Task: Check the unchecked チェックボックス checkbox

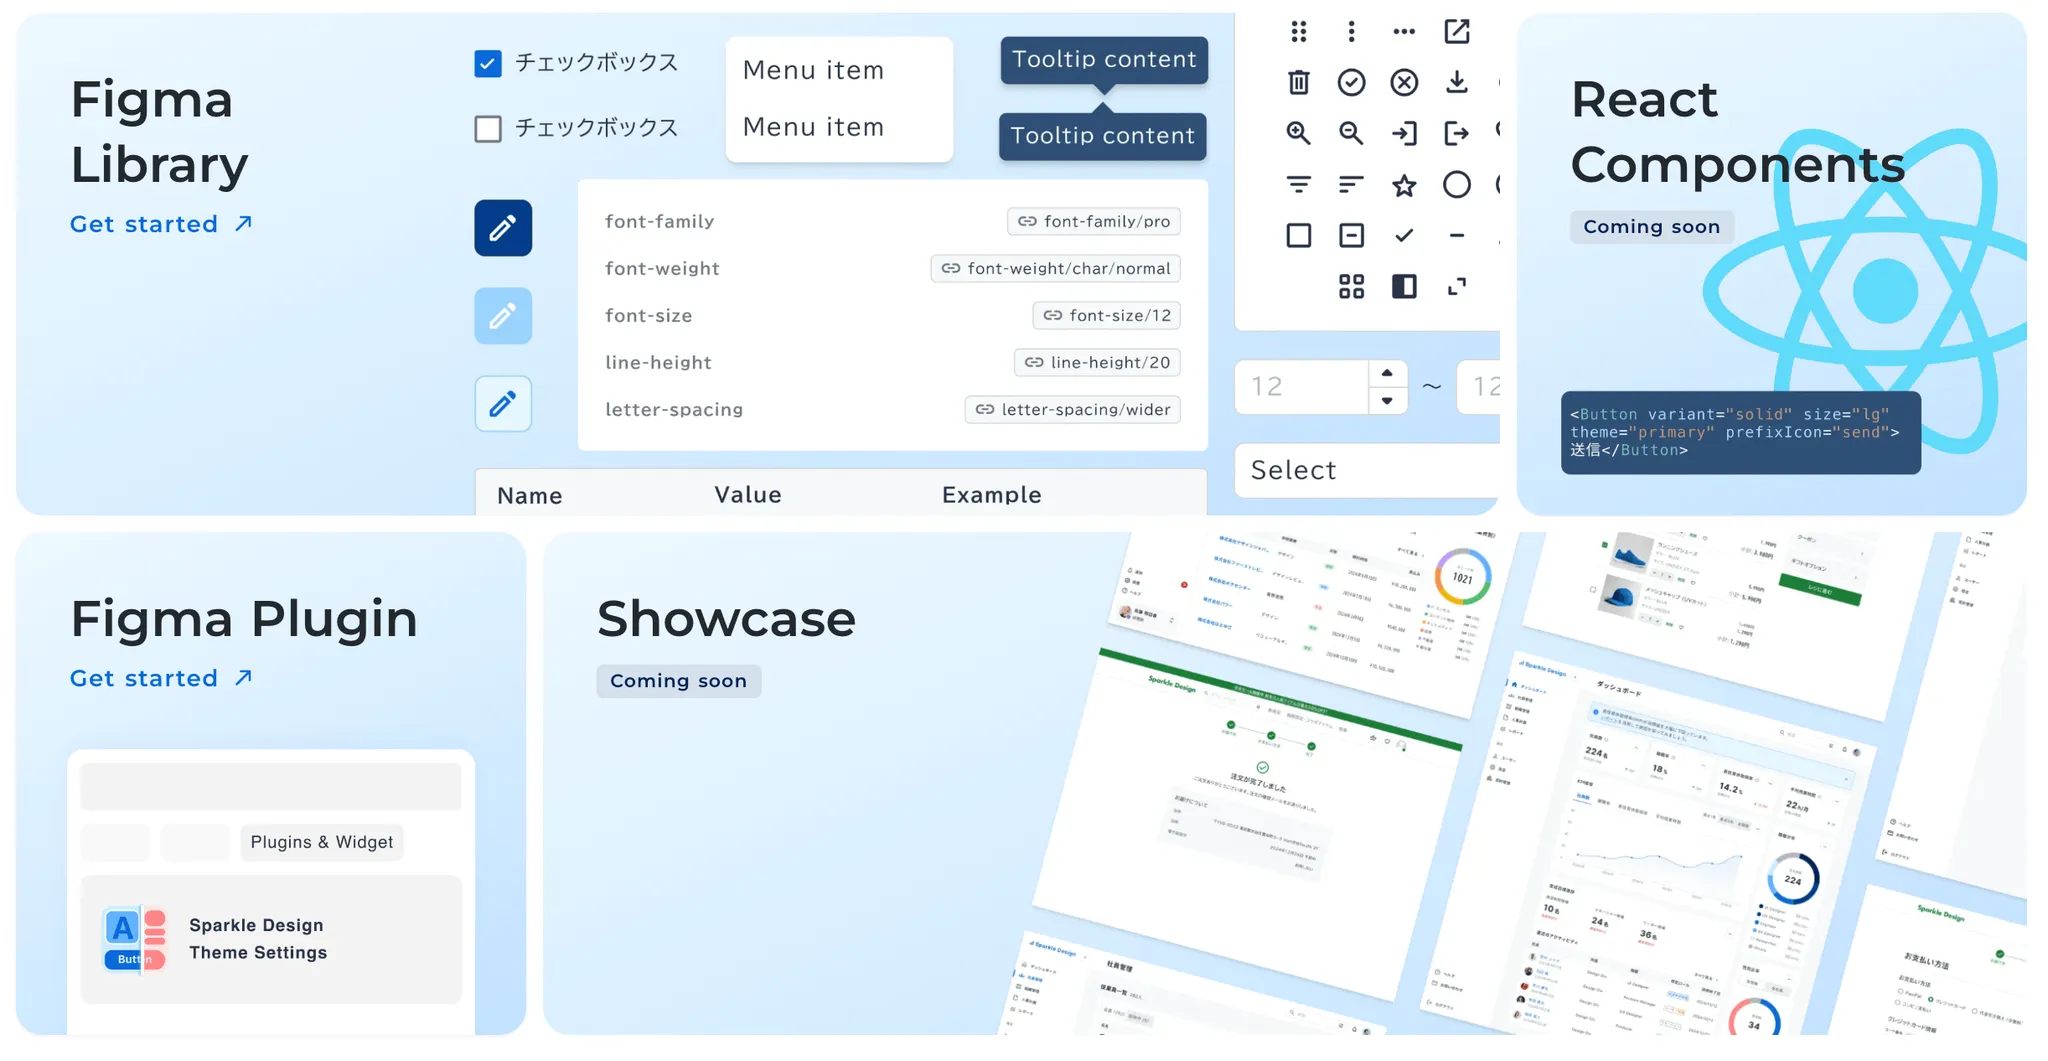Action: pos(488,129)
